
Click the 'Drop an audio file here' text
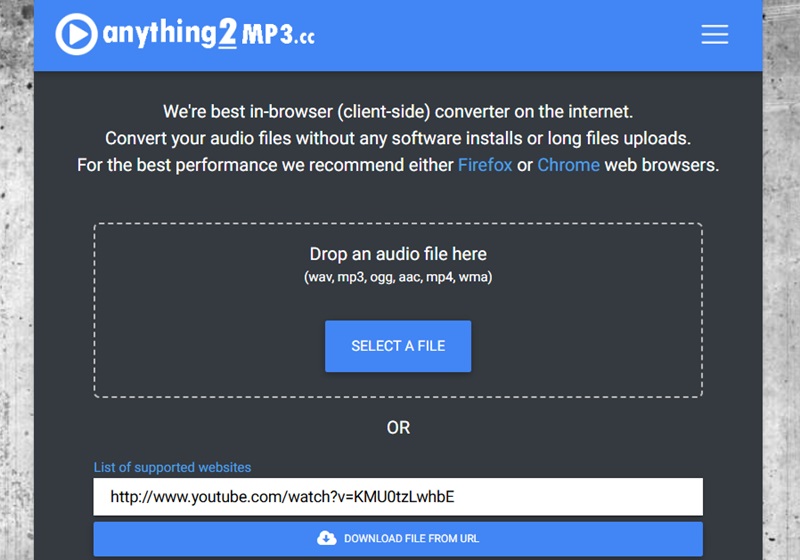(398, 254)
